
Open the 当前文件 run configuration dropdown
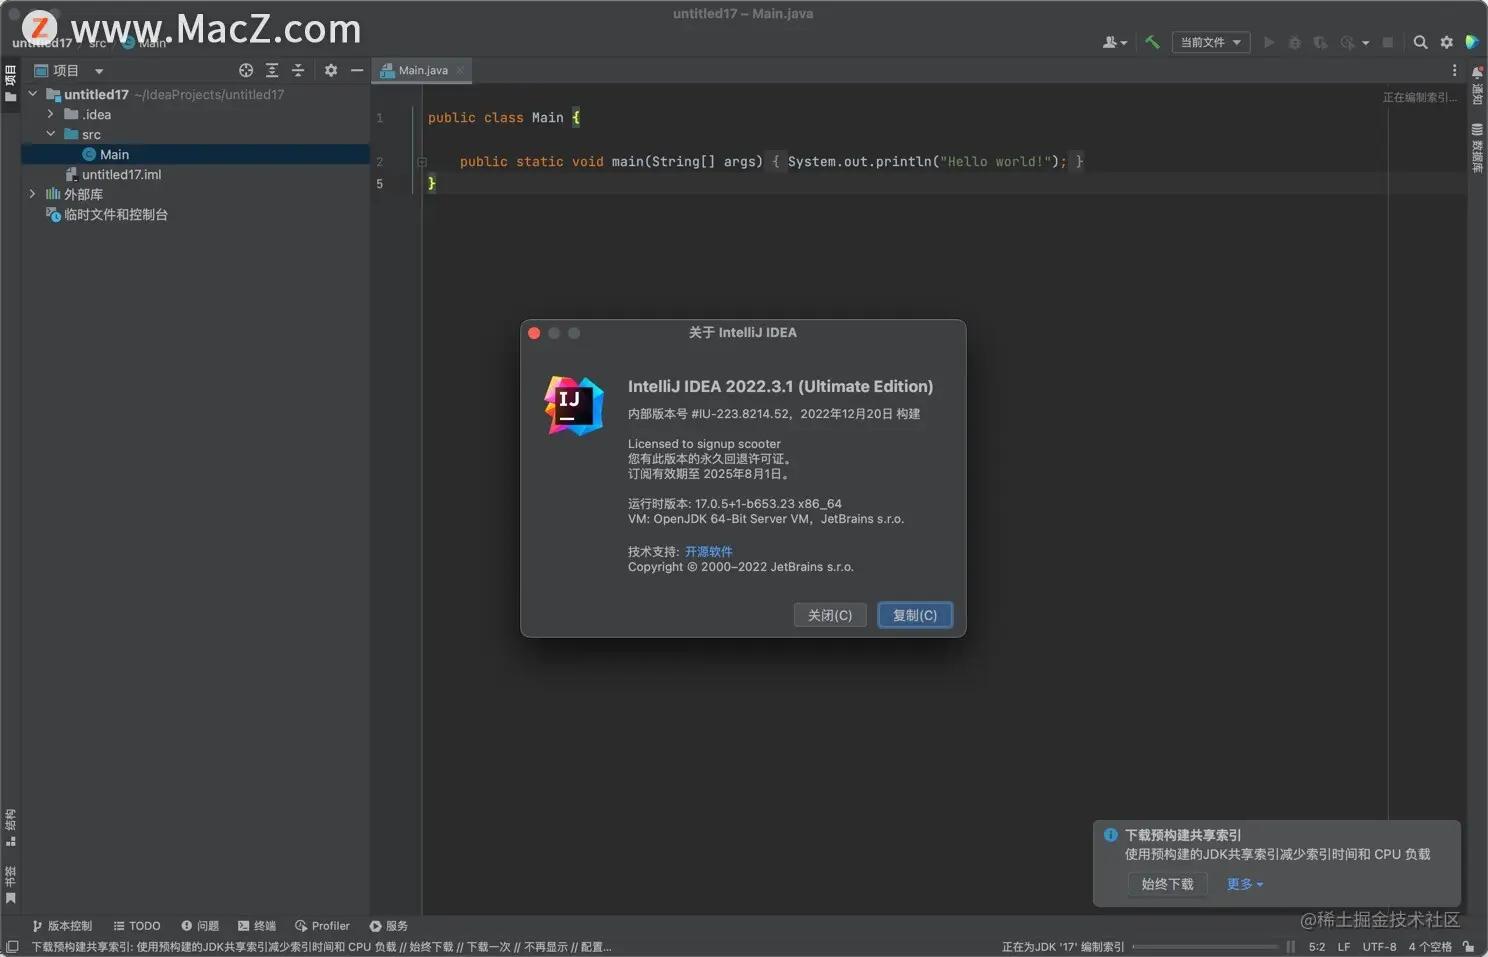point(1211,42)
